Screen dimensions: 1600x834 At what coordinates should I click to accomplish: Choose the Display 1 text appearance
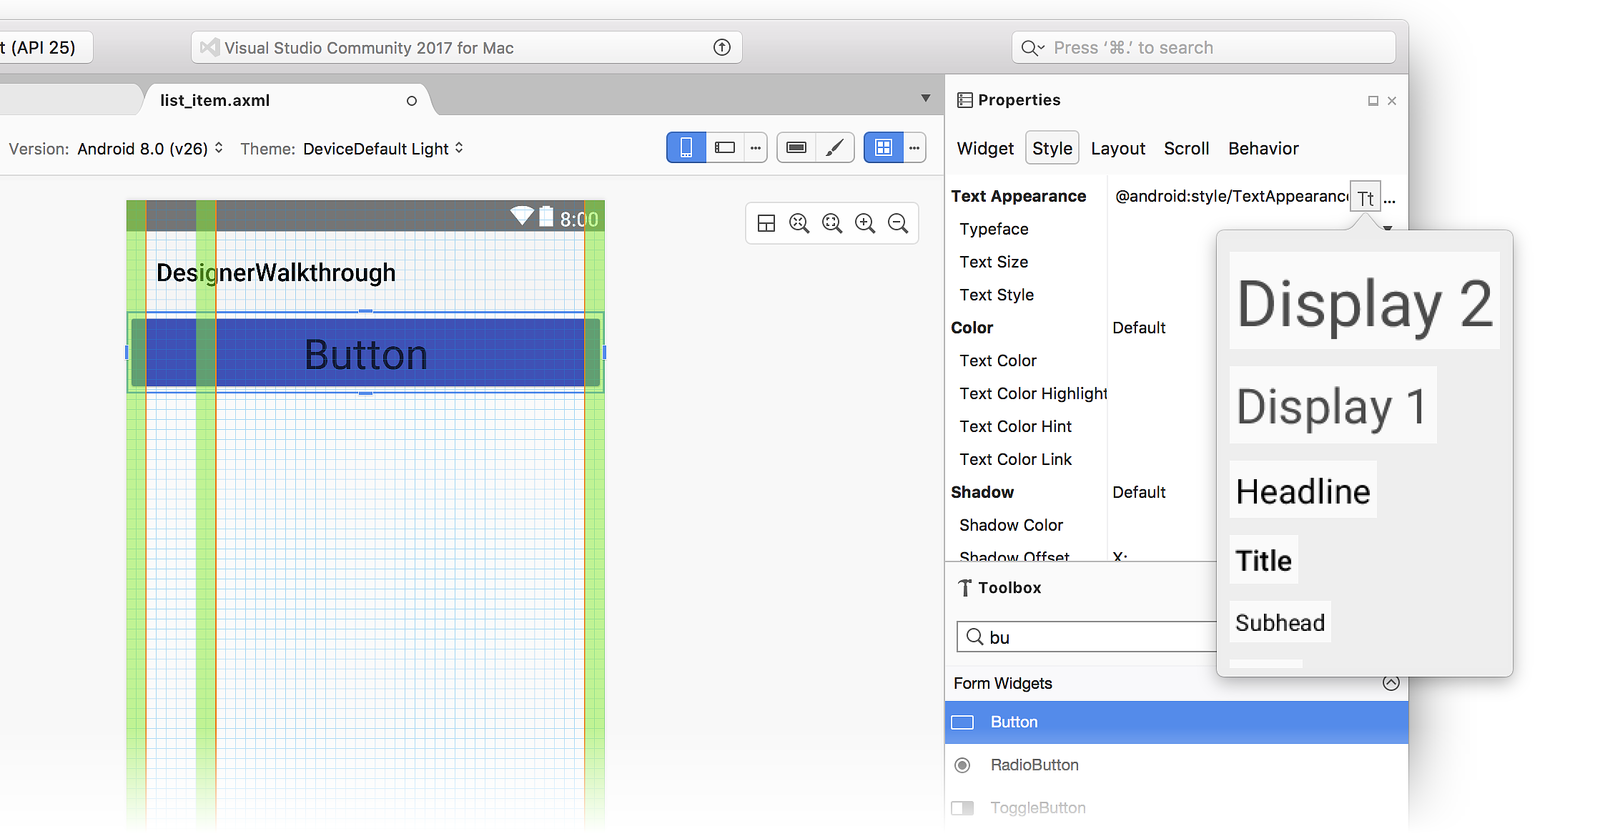pyautogui.click(x=1332, y=405)
